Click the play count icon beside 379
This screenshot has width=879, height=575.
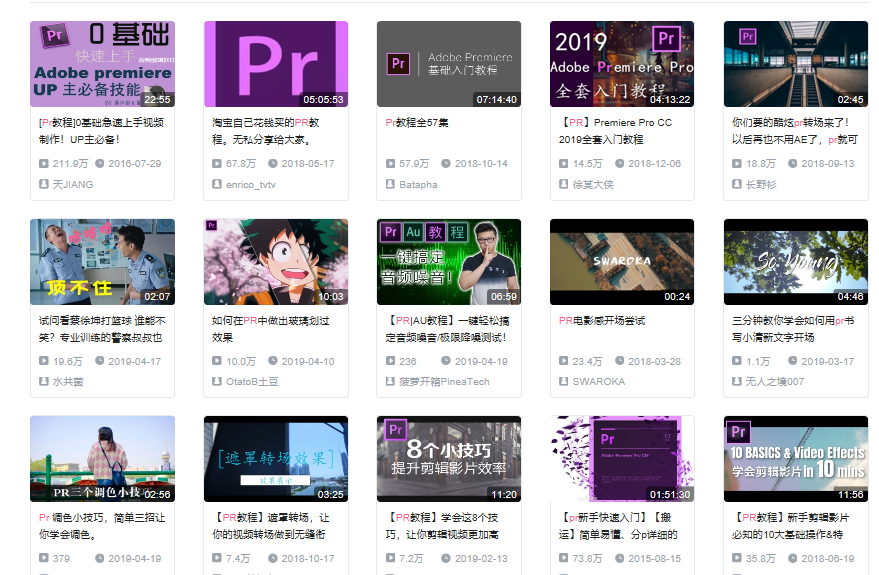[44, 558]
